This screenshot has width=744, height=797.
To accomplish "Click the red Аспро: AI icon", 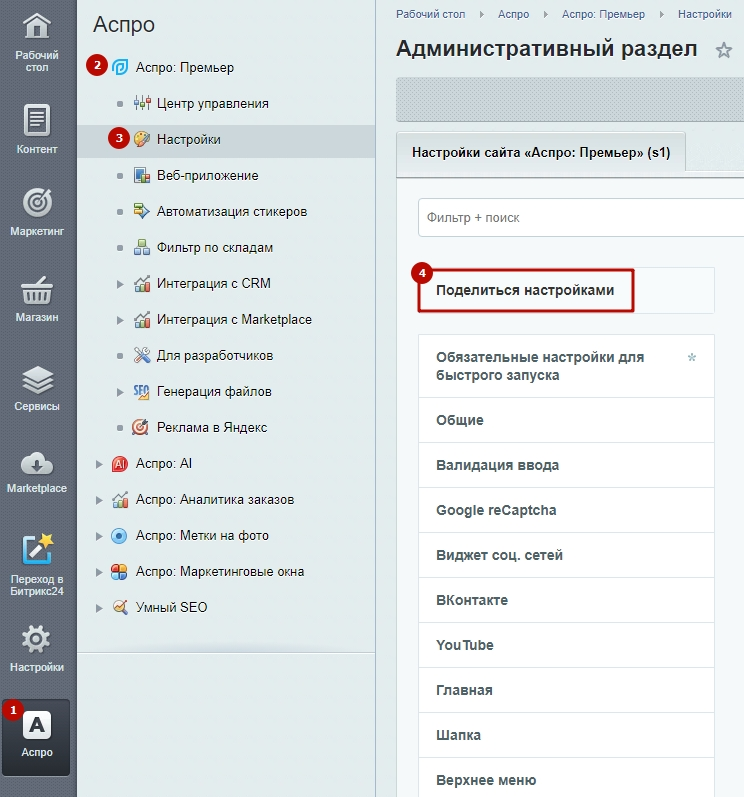I will click(x=119, y=464).
